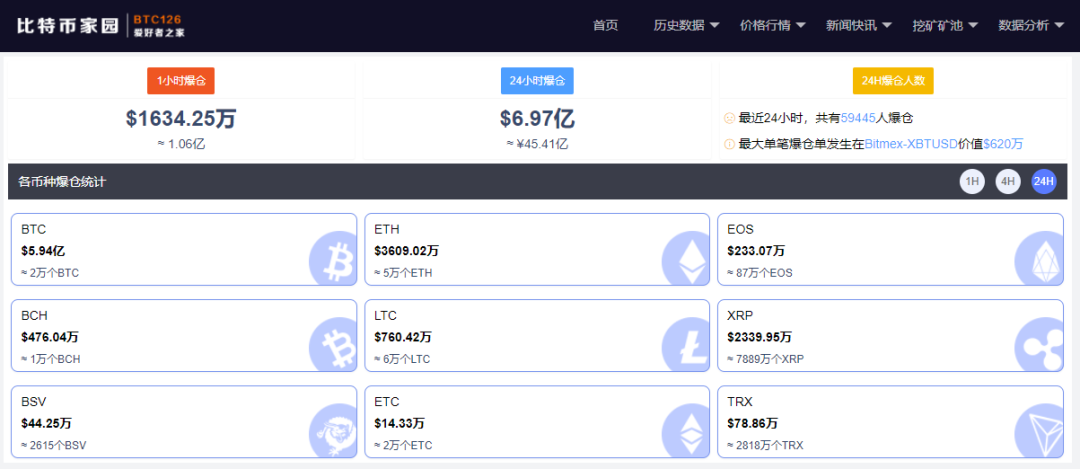Click the Bitcoin coin icon in BTC card
Viewport: 1080px width, 469px height.
click(x=333, y=260)
